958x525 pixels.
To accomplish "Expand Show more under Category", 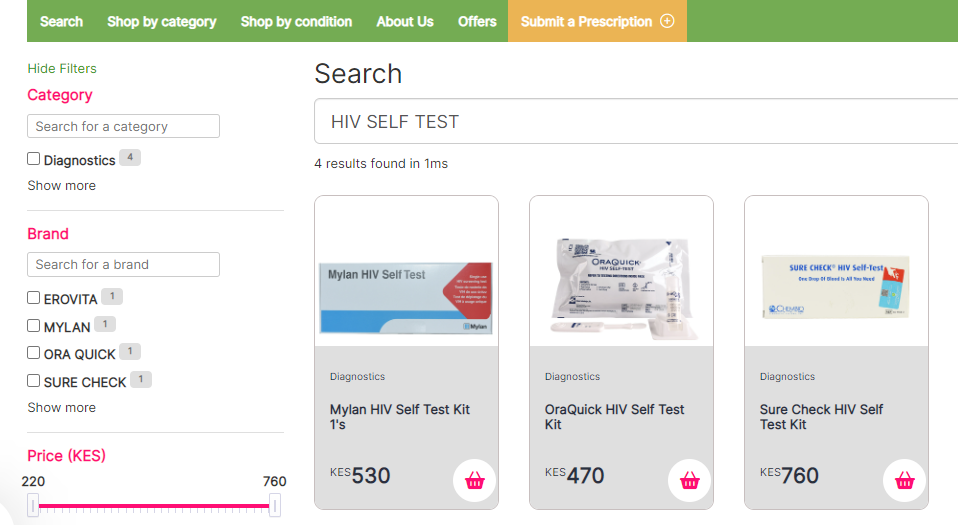I will 62,186.
